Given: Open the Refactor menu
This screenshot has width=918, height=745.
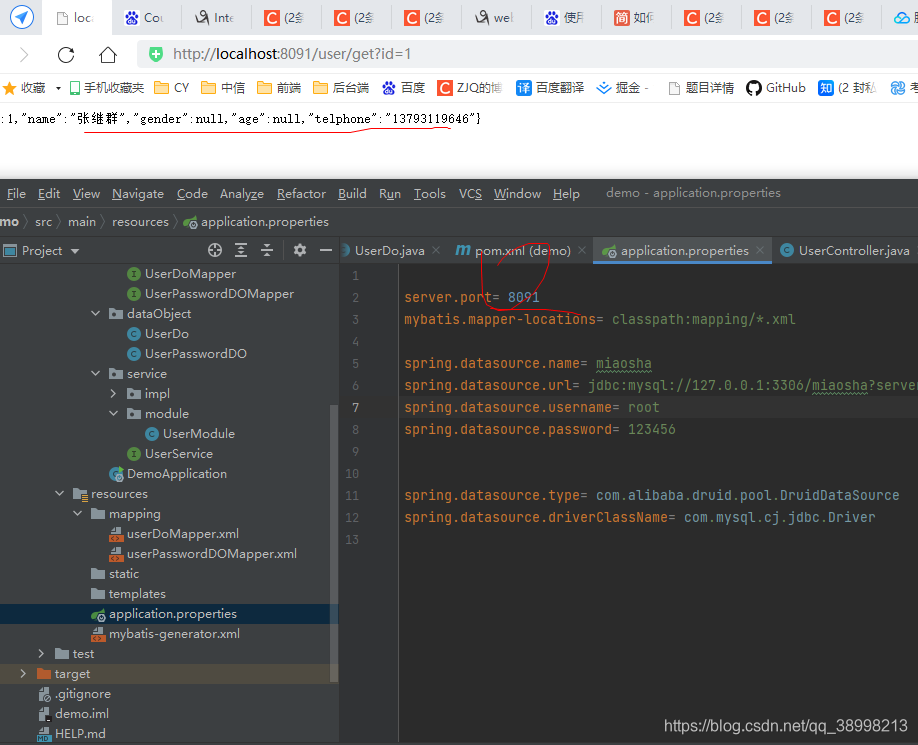Looking at the screenshot, I should pyautogui.click(x=301, y=194).
